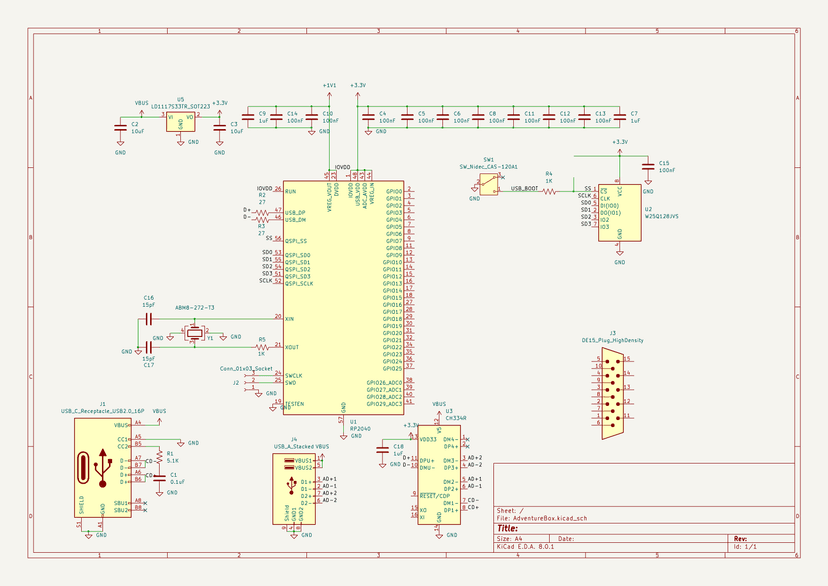
Task: Click the ABM8-272-T3 crystal value text
Action: coord(195,308)
